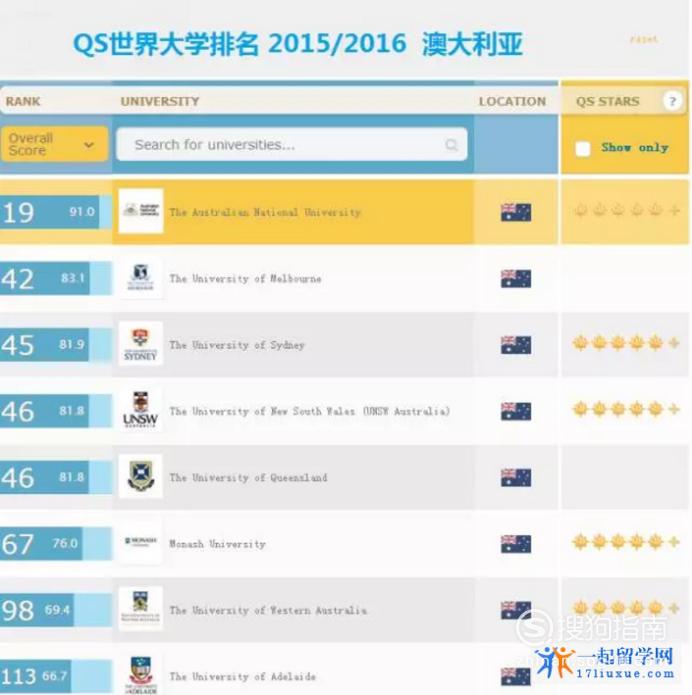Open The University of Western Australia link

coord(268,610)
